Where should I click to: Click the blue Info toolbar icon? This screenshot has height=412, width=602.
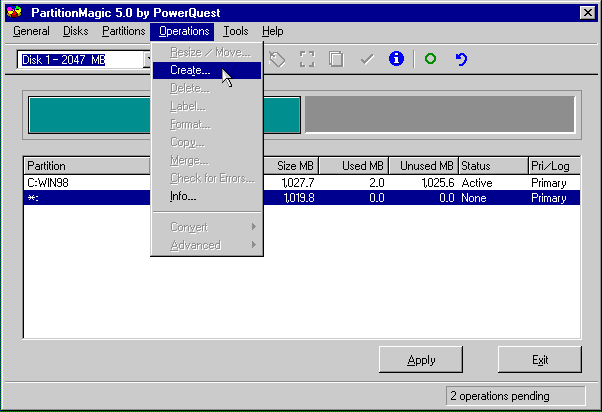(x=396, y=60)
